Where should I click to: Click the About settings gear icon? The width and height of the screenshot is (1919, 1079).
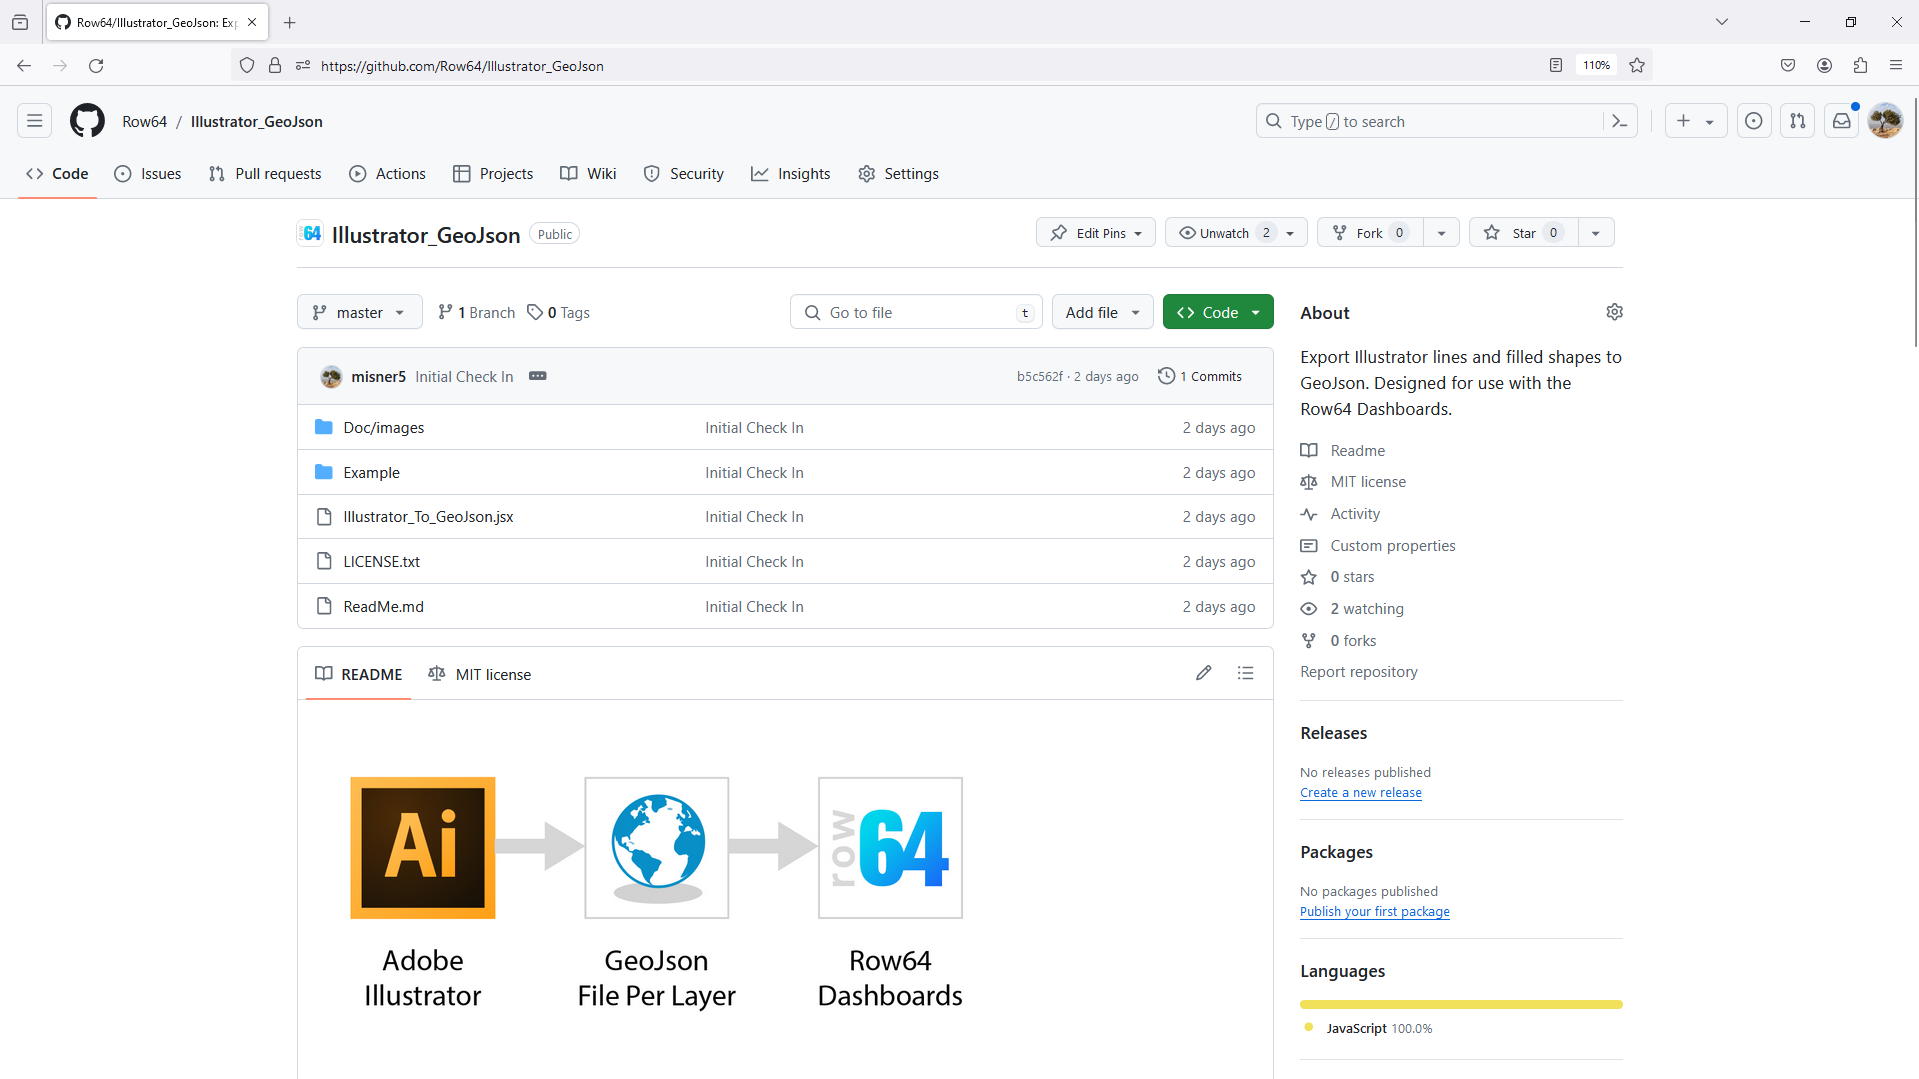tap(1614, 312)
